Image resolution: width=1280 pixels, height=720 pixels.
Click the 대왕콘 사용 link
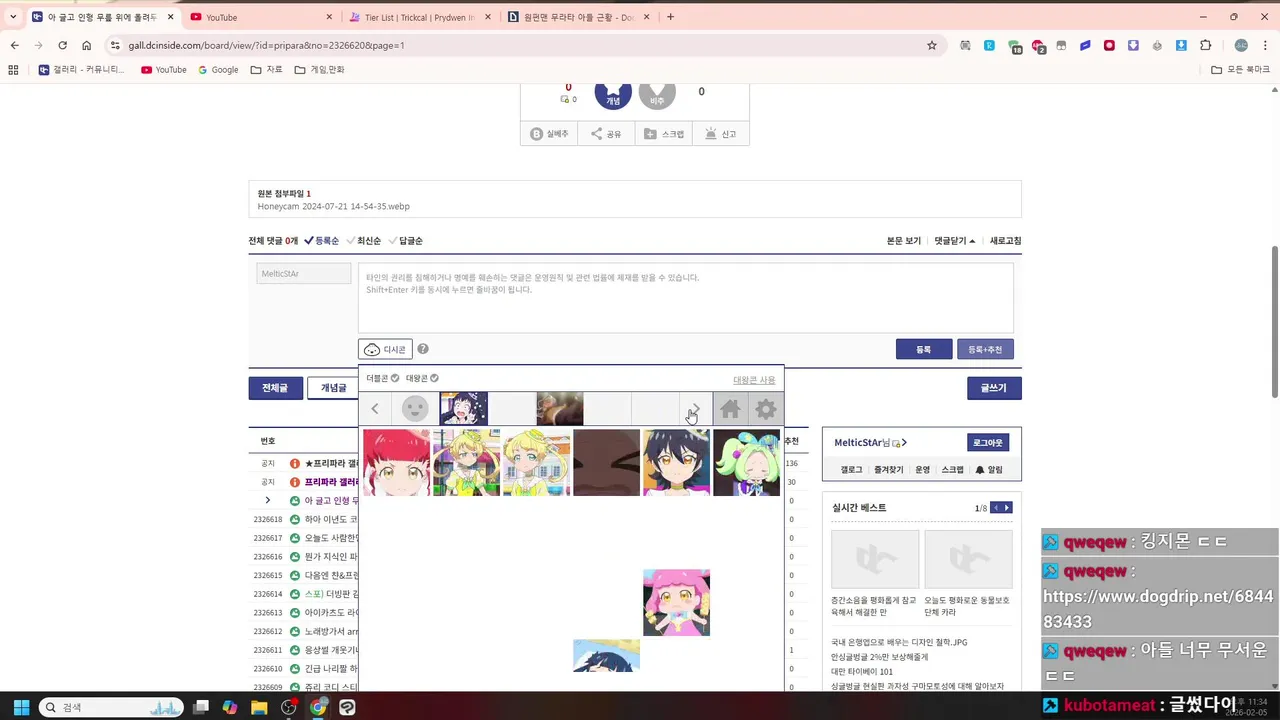[754, 380]
